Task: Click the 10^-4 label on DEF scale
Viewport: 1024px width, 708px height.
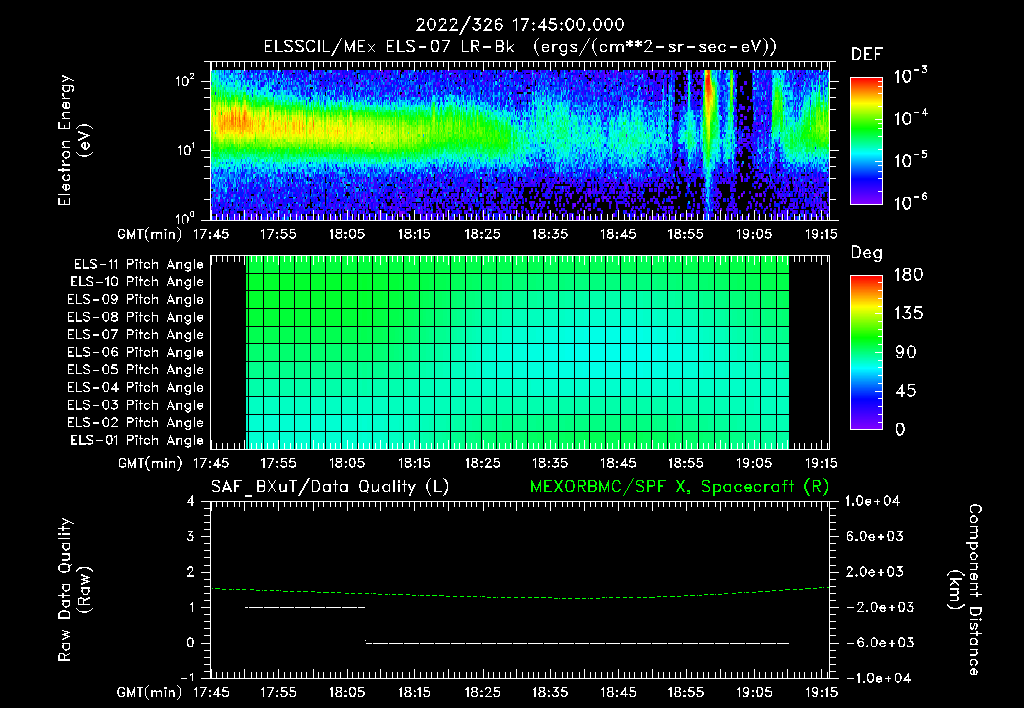Action: [x=910, y=118]
